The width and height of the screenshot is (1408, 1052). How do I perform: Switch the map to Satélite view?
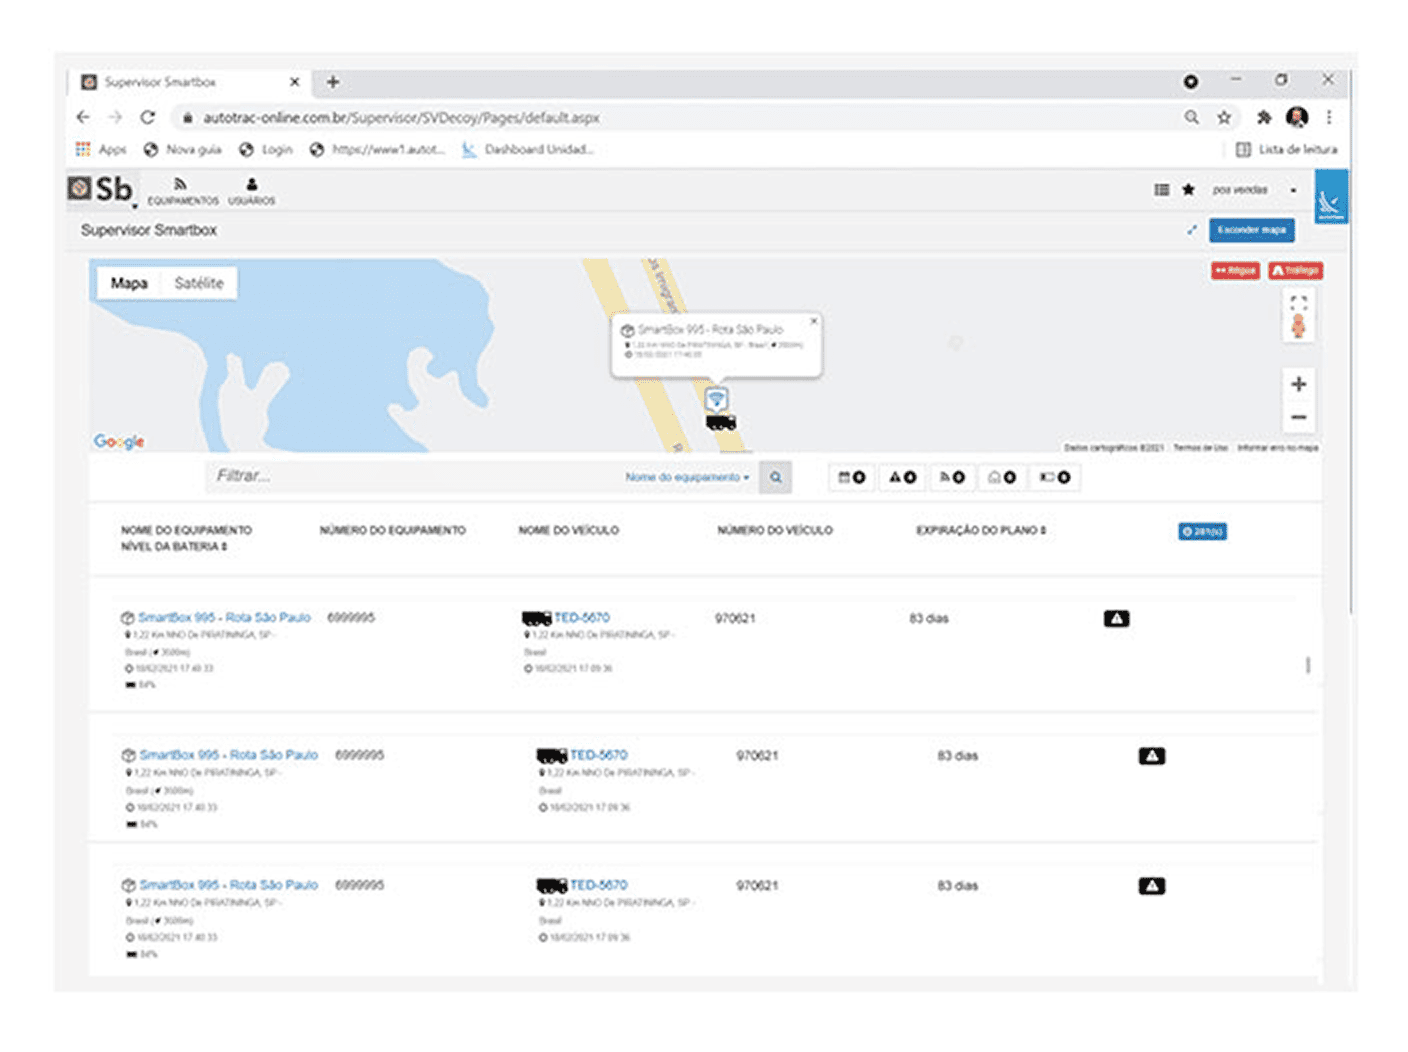point(199,283)
